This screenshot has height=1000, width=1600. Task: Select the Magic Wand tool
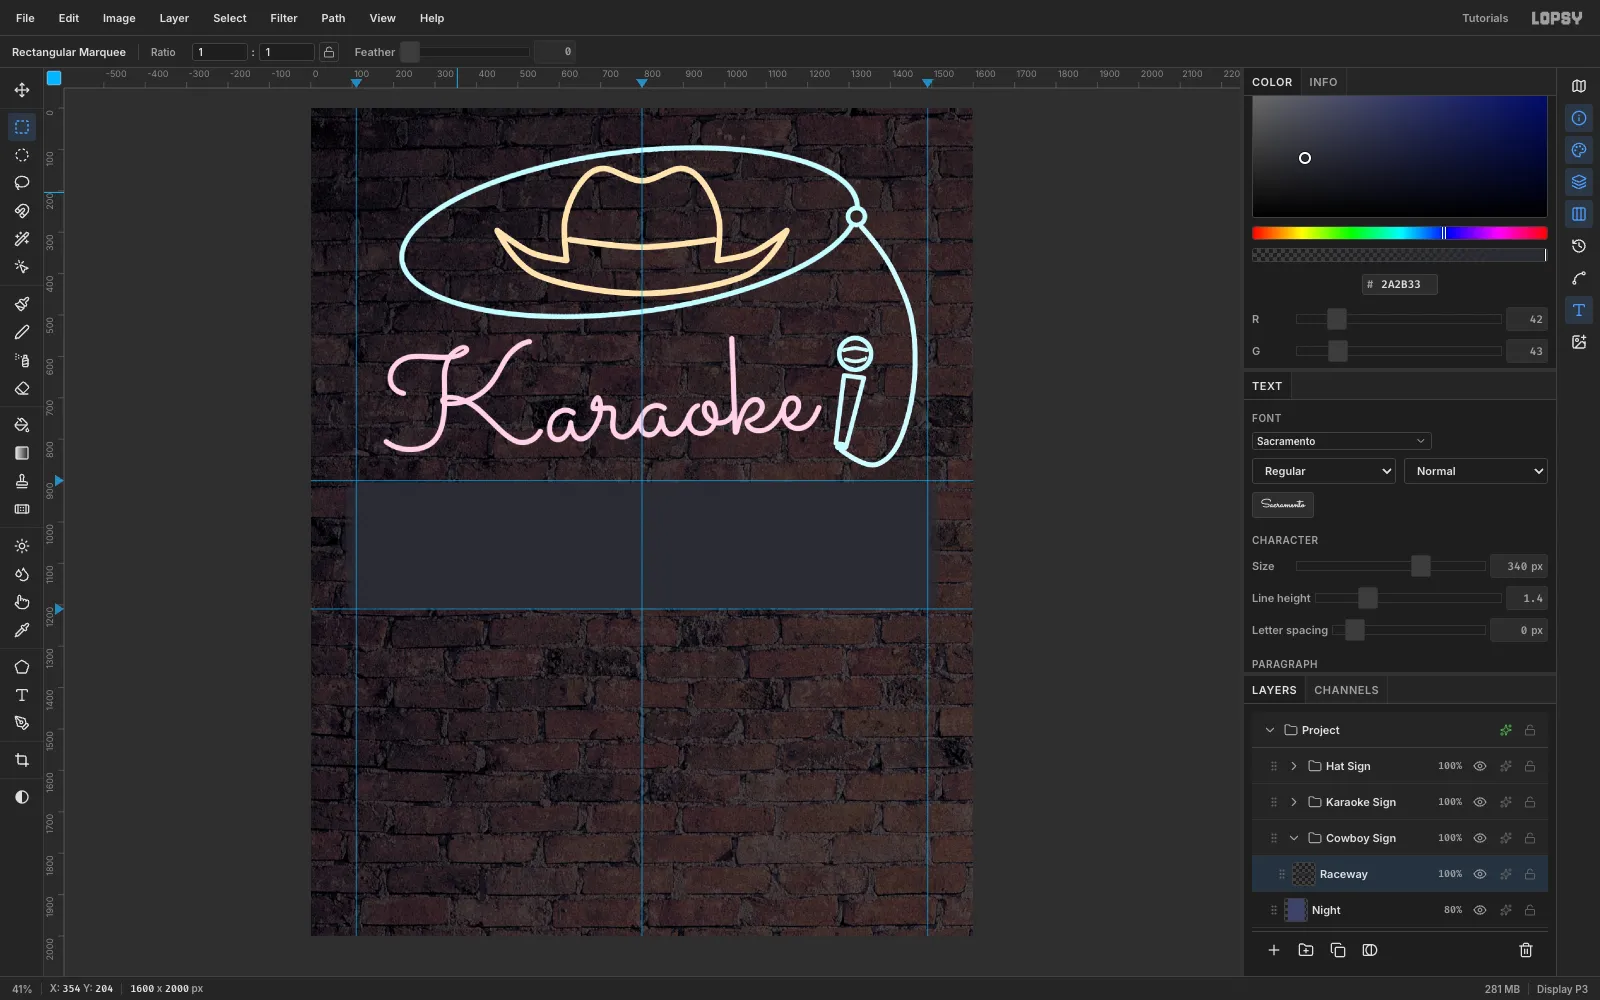click(22, 239)
